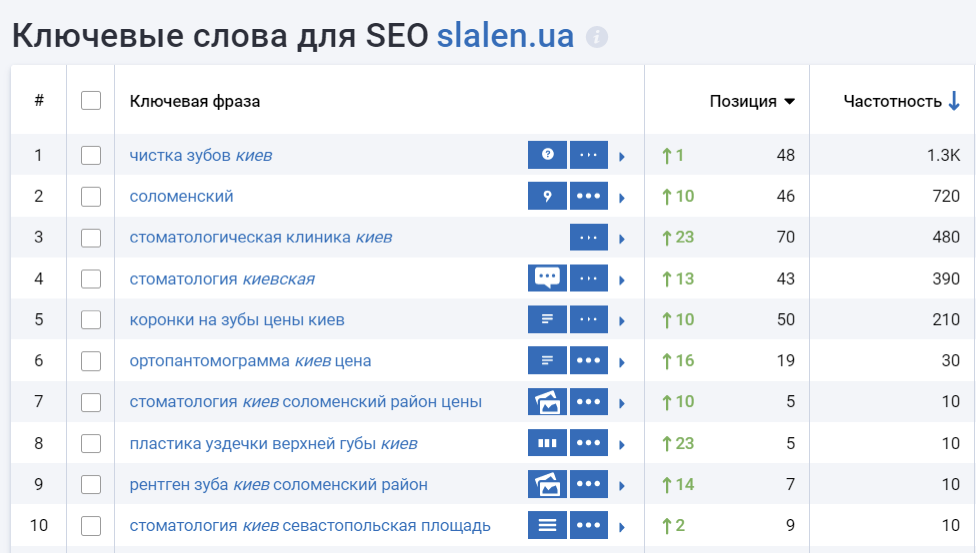Image resolution: width=976 pixels, height=553 pixels.
Task: Click frequency value 1.3K
Action: [x=944, y=155]
